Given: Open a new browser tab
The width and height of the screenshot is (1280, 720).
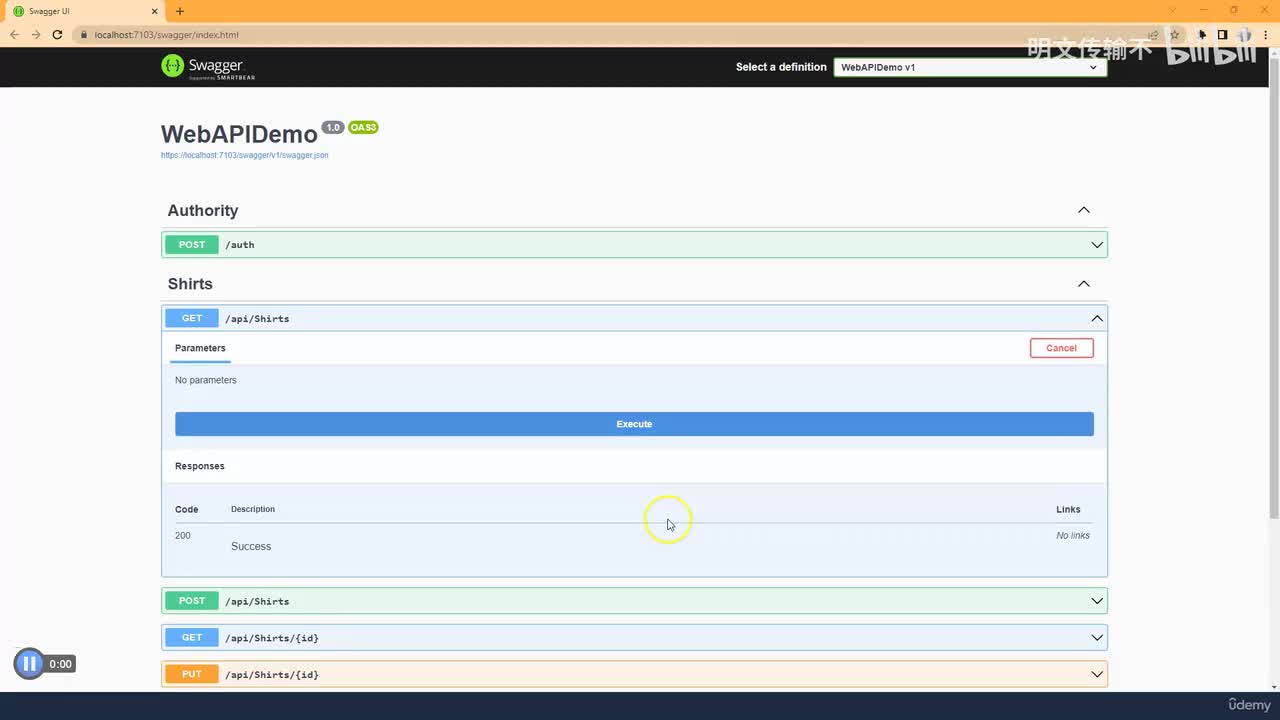Looking at the screenshot, I should click(x=180, y=11).
